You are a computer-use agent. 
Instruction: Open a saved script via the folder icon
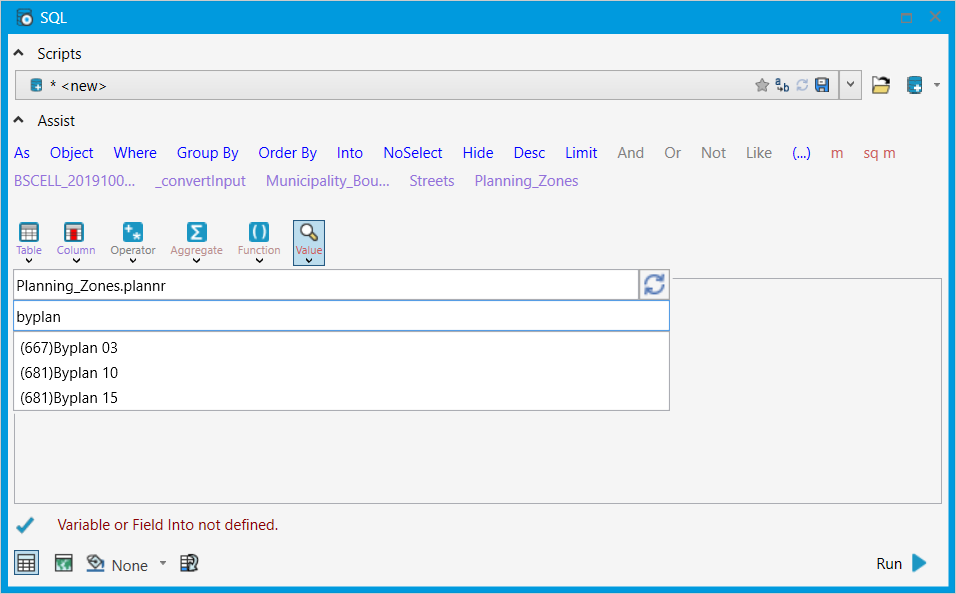[880, 85]
